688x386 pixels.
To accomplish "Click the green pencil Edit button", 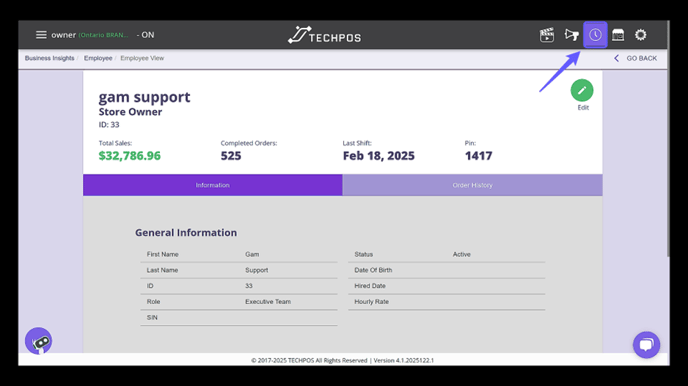I will click(x=582, y=90).
